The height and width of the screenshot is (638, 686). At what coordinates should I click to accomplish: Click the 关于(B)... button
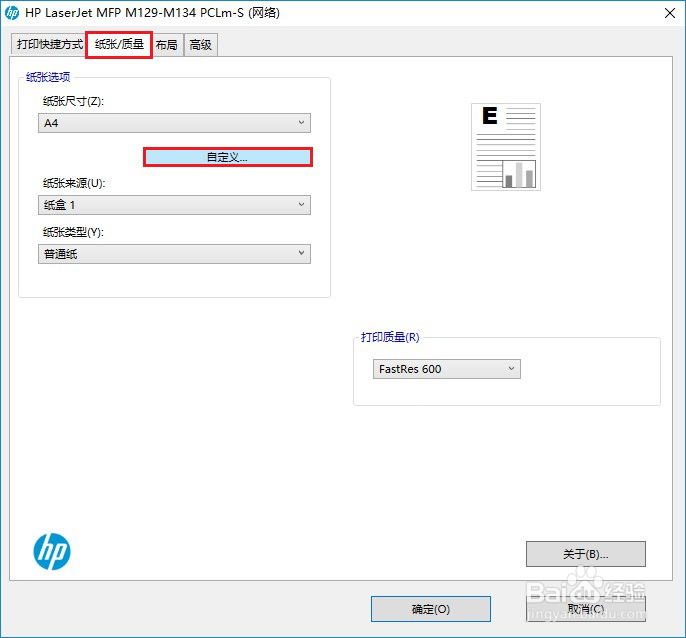tap(585, 554)
